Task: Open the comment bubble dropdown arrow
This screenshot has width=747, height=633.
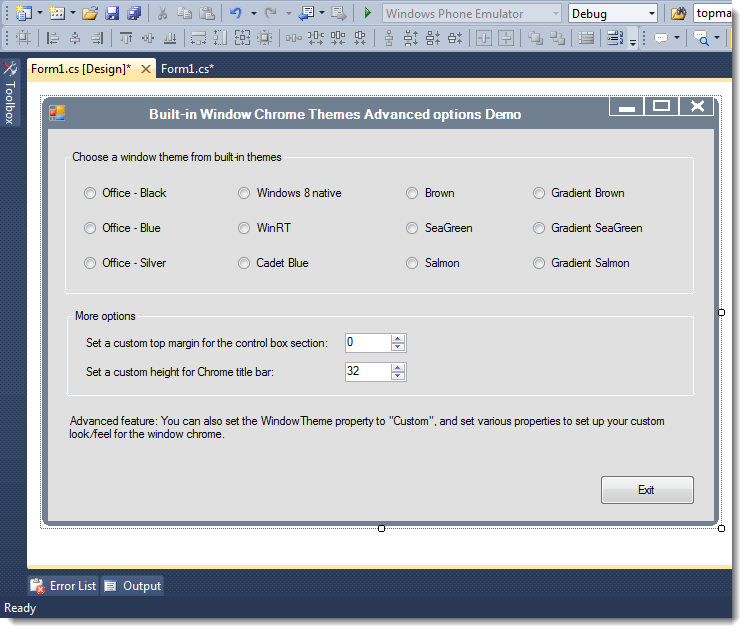Action: 676,37
